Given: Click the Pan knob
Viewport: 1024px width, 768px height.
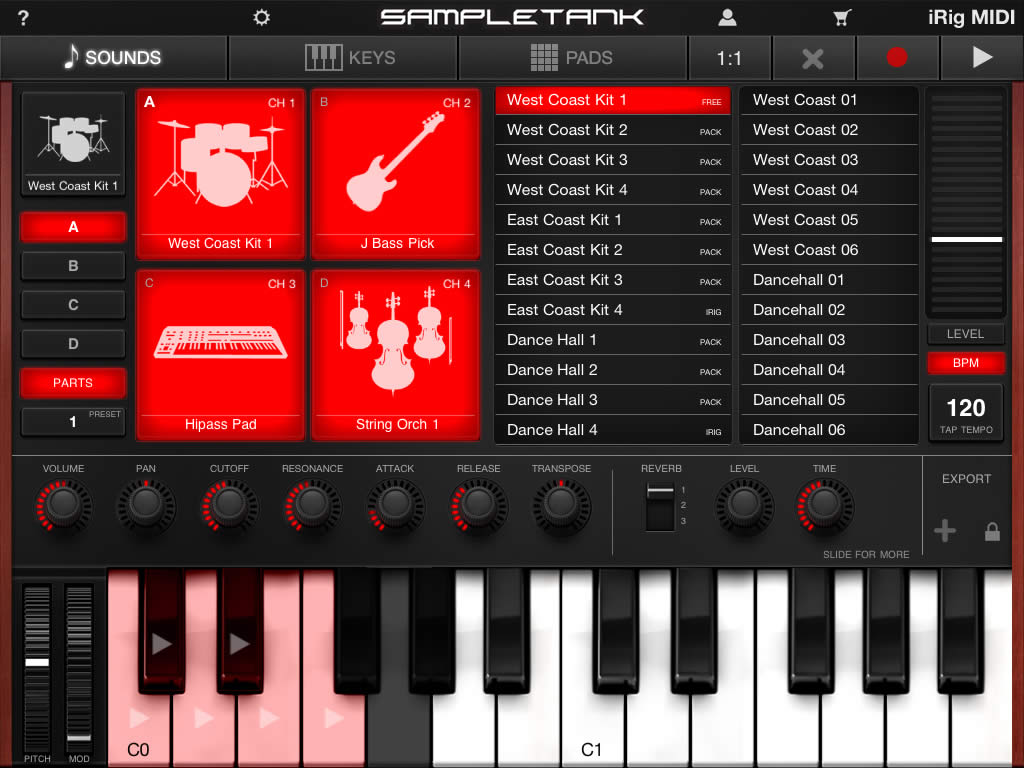Looking at the screenshot, I should click(146, 505).
